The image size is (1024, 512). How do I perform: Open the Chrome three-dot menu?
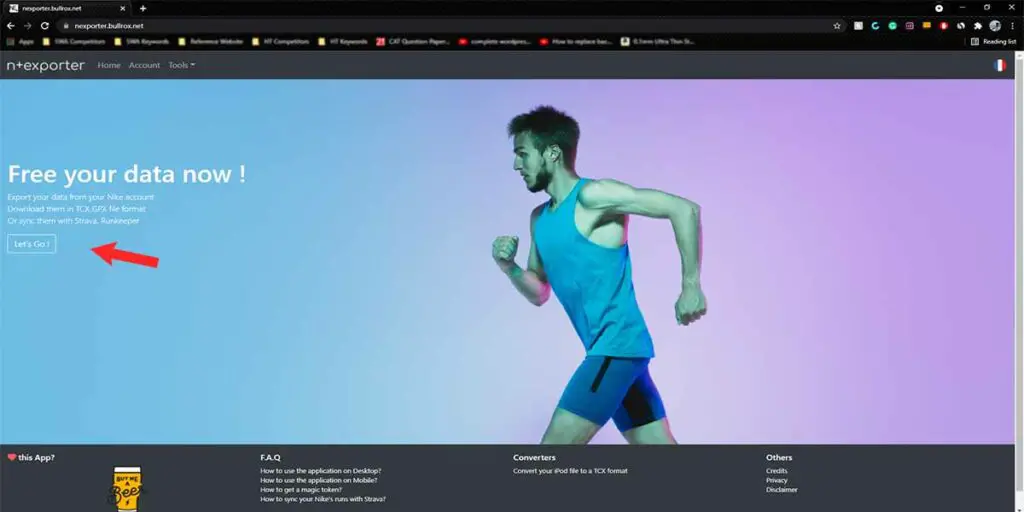tap(1012, 25)
